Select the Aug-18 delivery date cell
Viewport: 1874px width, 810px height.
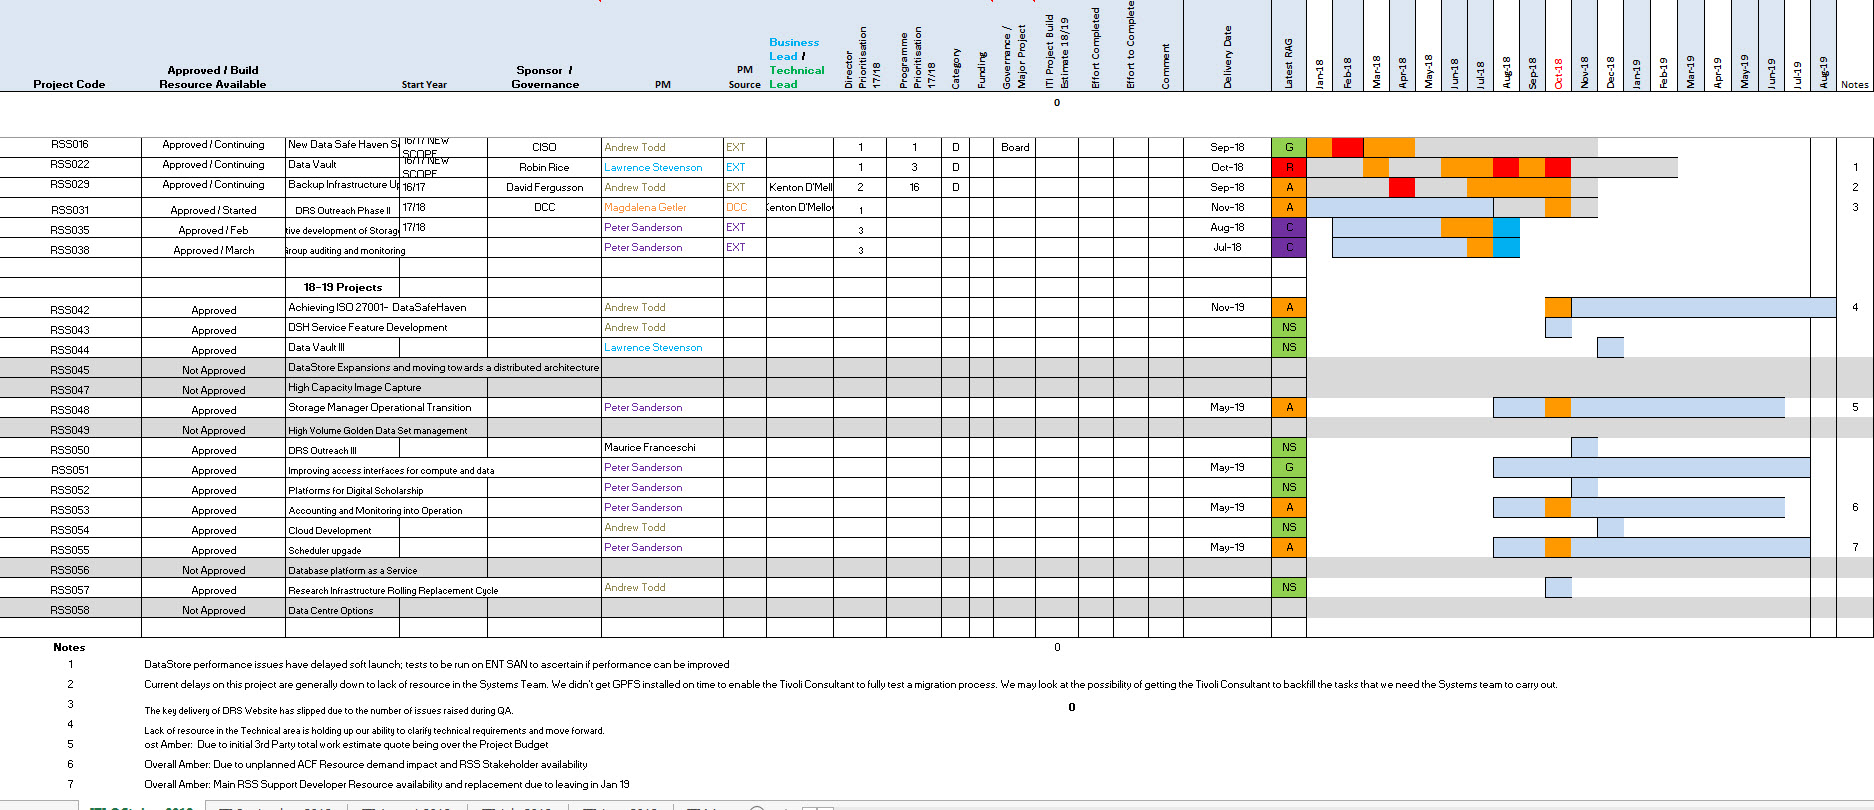1227,227
